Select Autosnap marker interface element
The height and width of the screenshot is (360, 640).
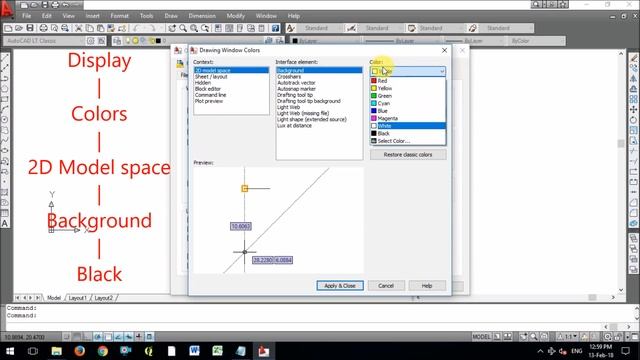[x=319, y=89]
